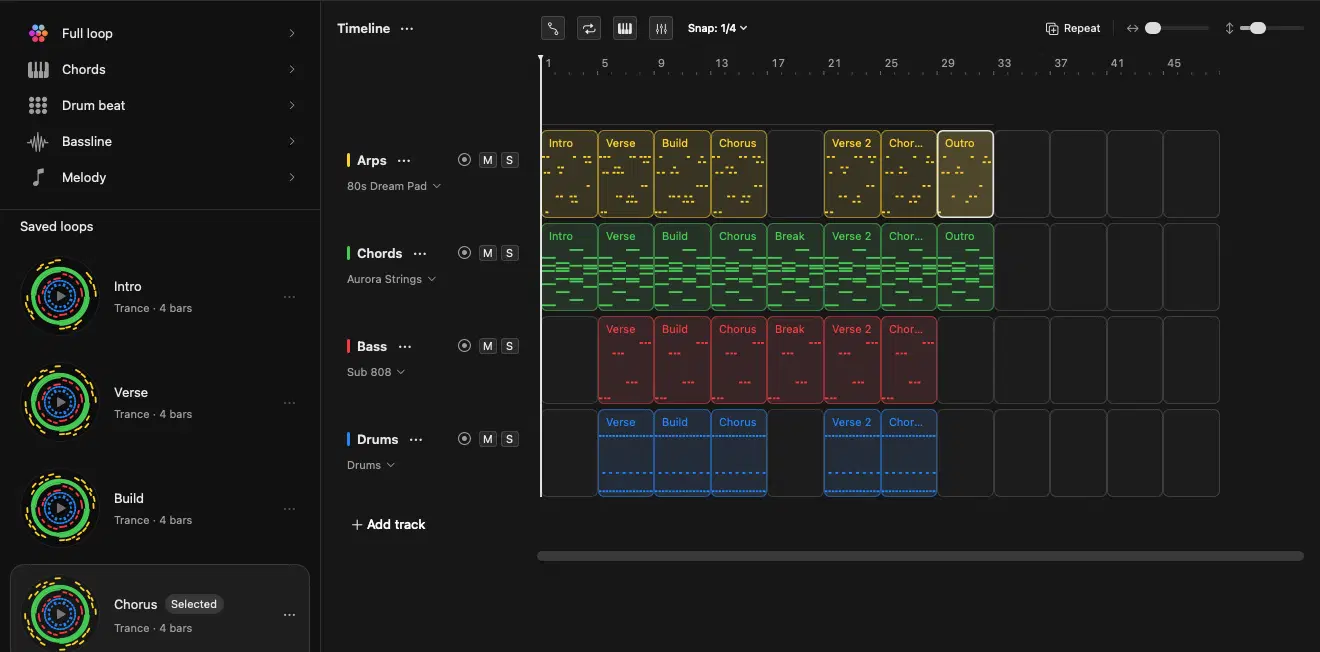Open the mixer sliders icon in toolbar
The height and width of the screenshot is (652, 1320).
coord(661,28)
